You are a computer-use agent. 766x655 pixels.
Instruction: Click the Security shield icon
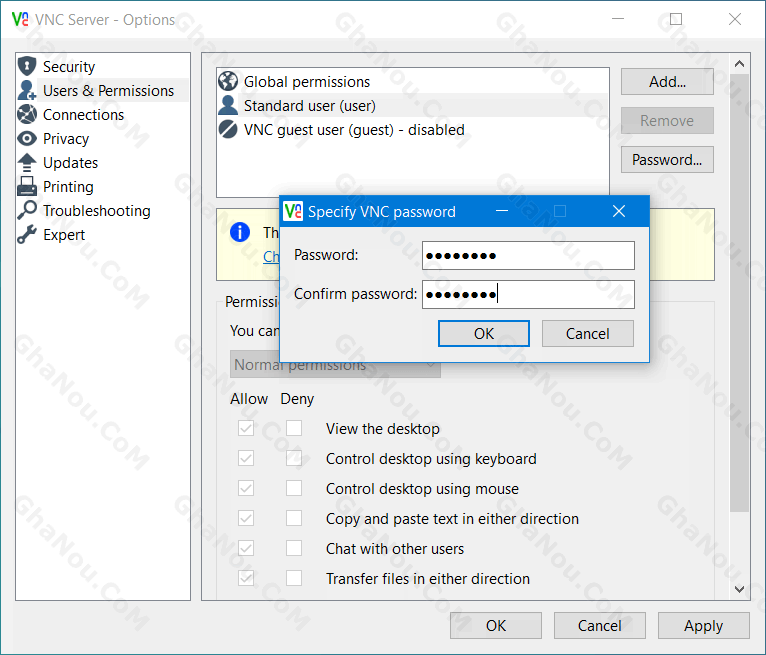coord(27,66)
